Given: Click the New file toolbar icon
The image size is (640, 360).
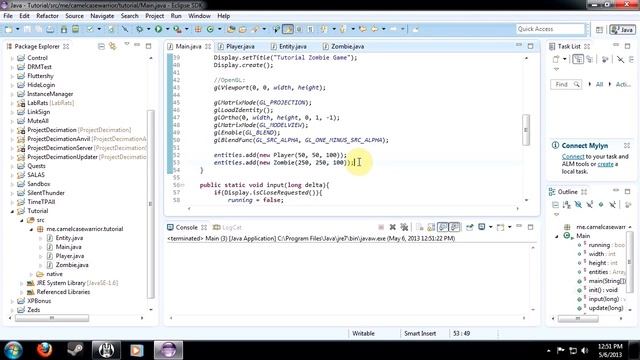Looking at the screenshot, I should 9,29.
